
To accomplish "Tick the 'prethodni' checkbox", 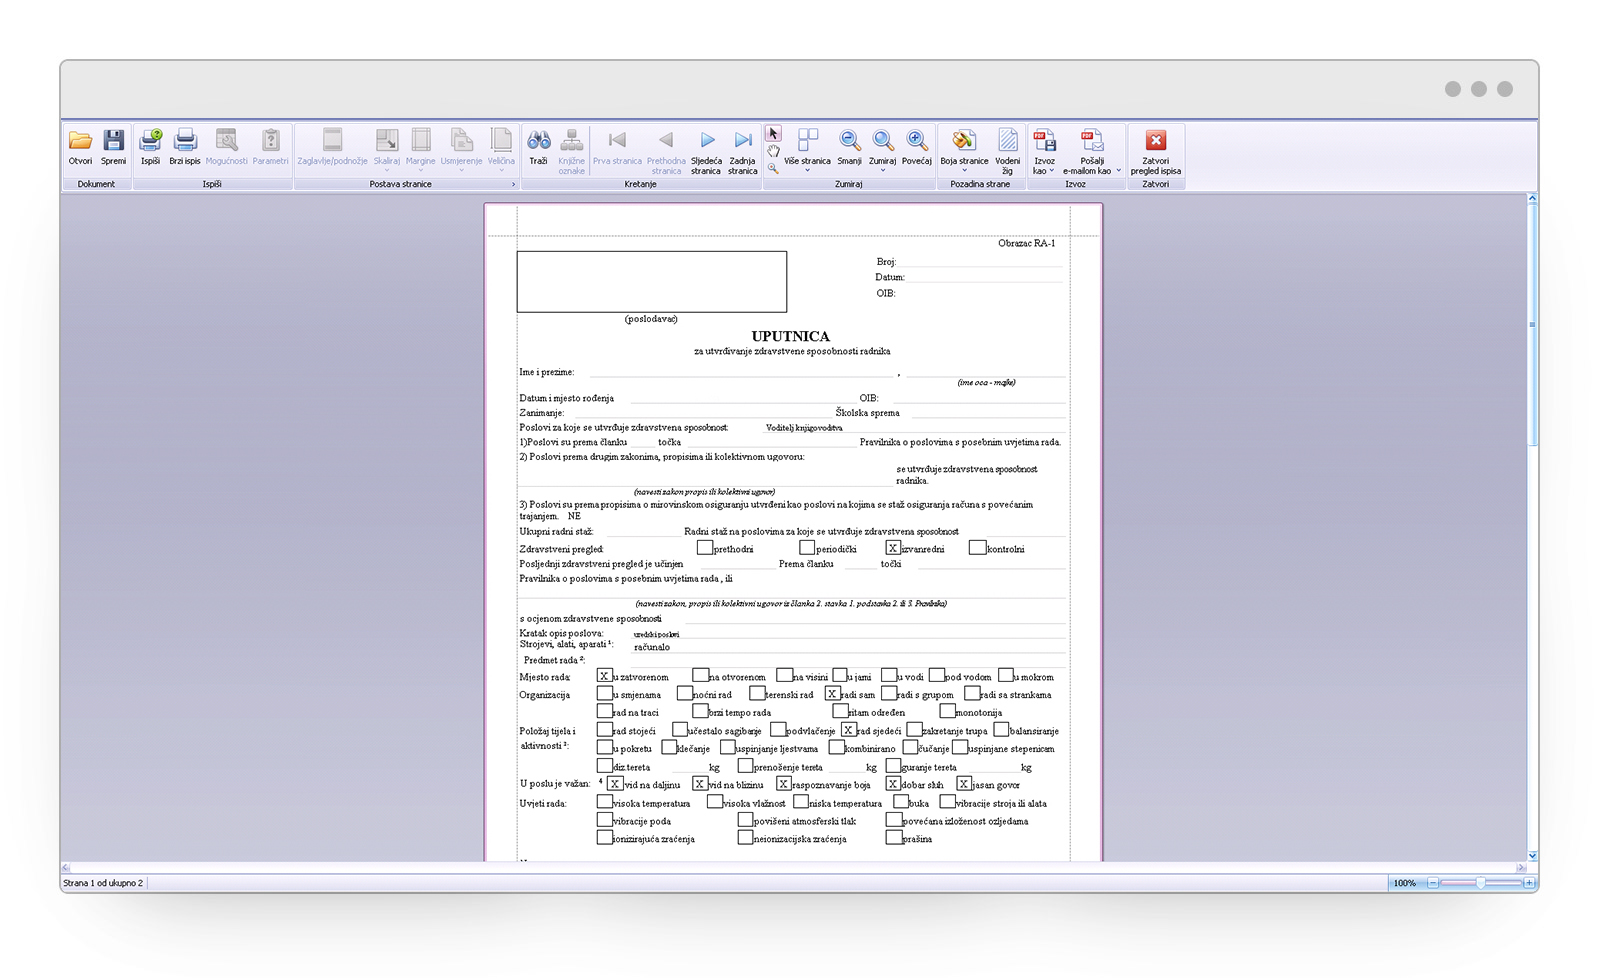I will (705, 548).
